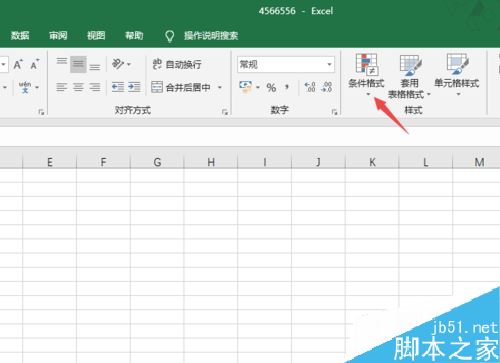Screen dimensions: 500x363
Task: Expand the 合并后居中 dropdown arrow
Action: [x=220, y=87]
